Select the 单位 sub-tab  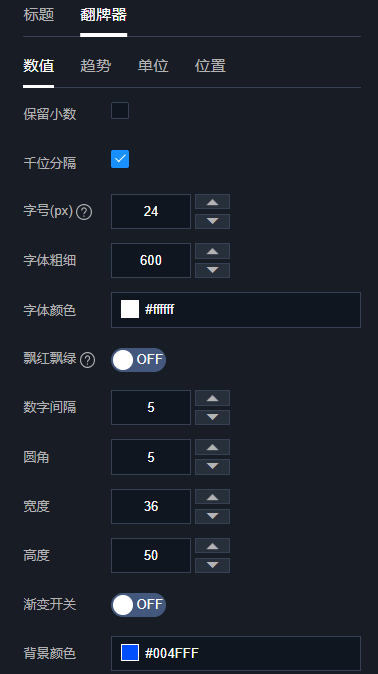(x=153, y=66)
